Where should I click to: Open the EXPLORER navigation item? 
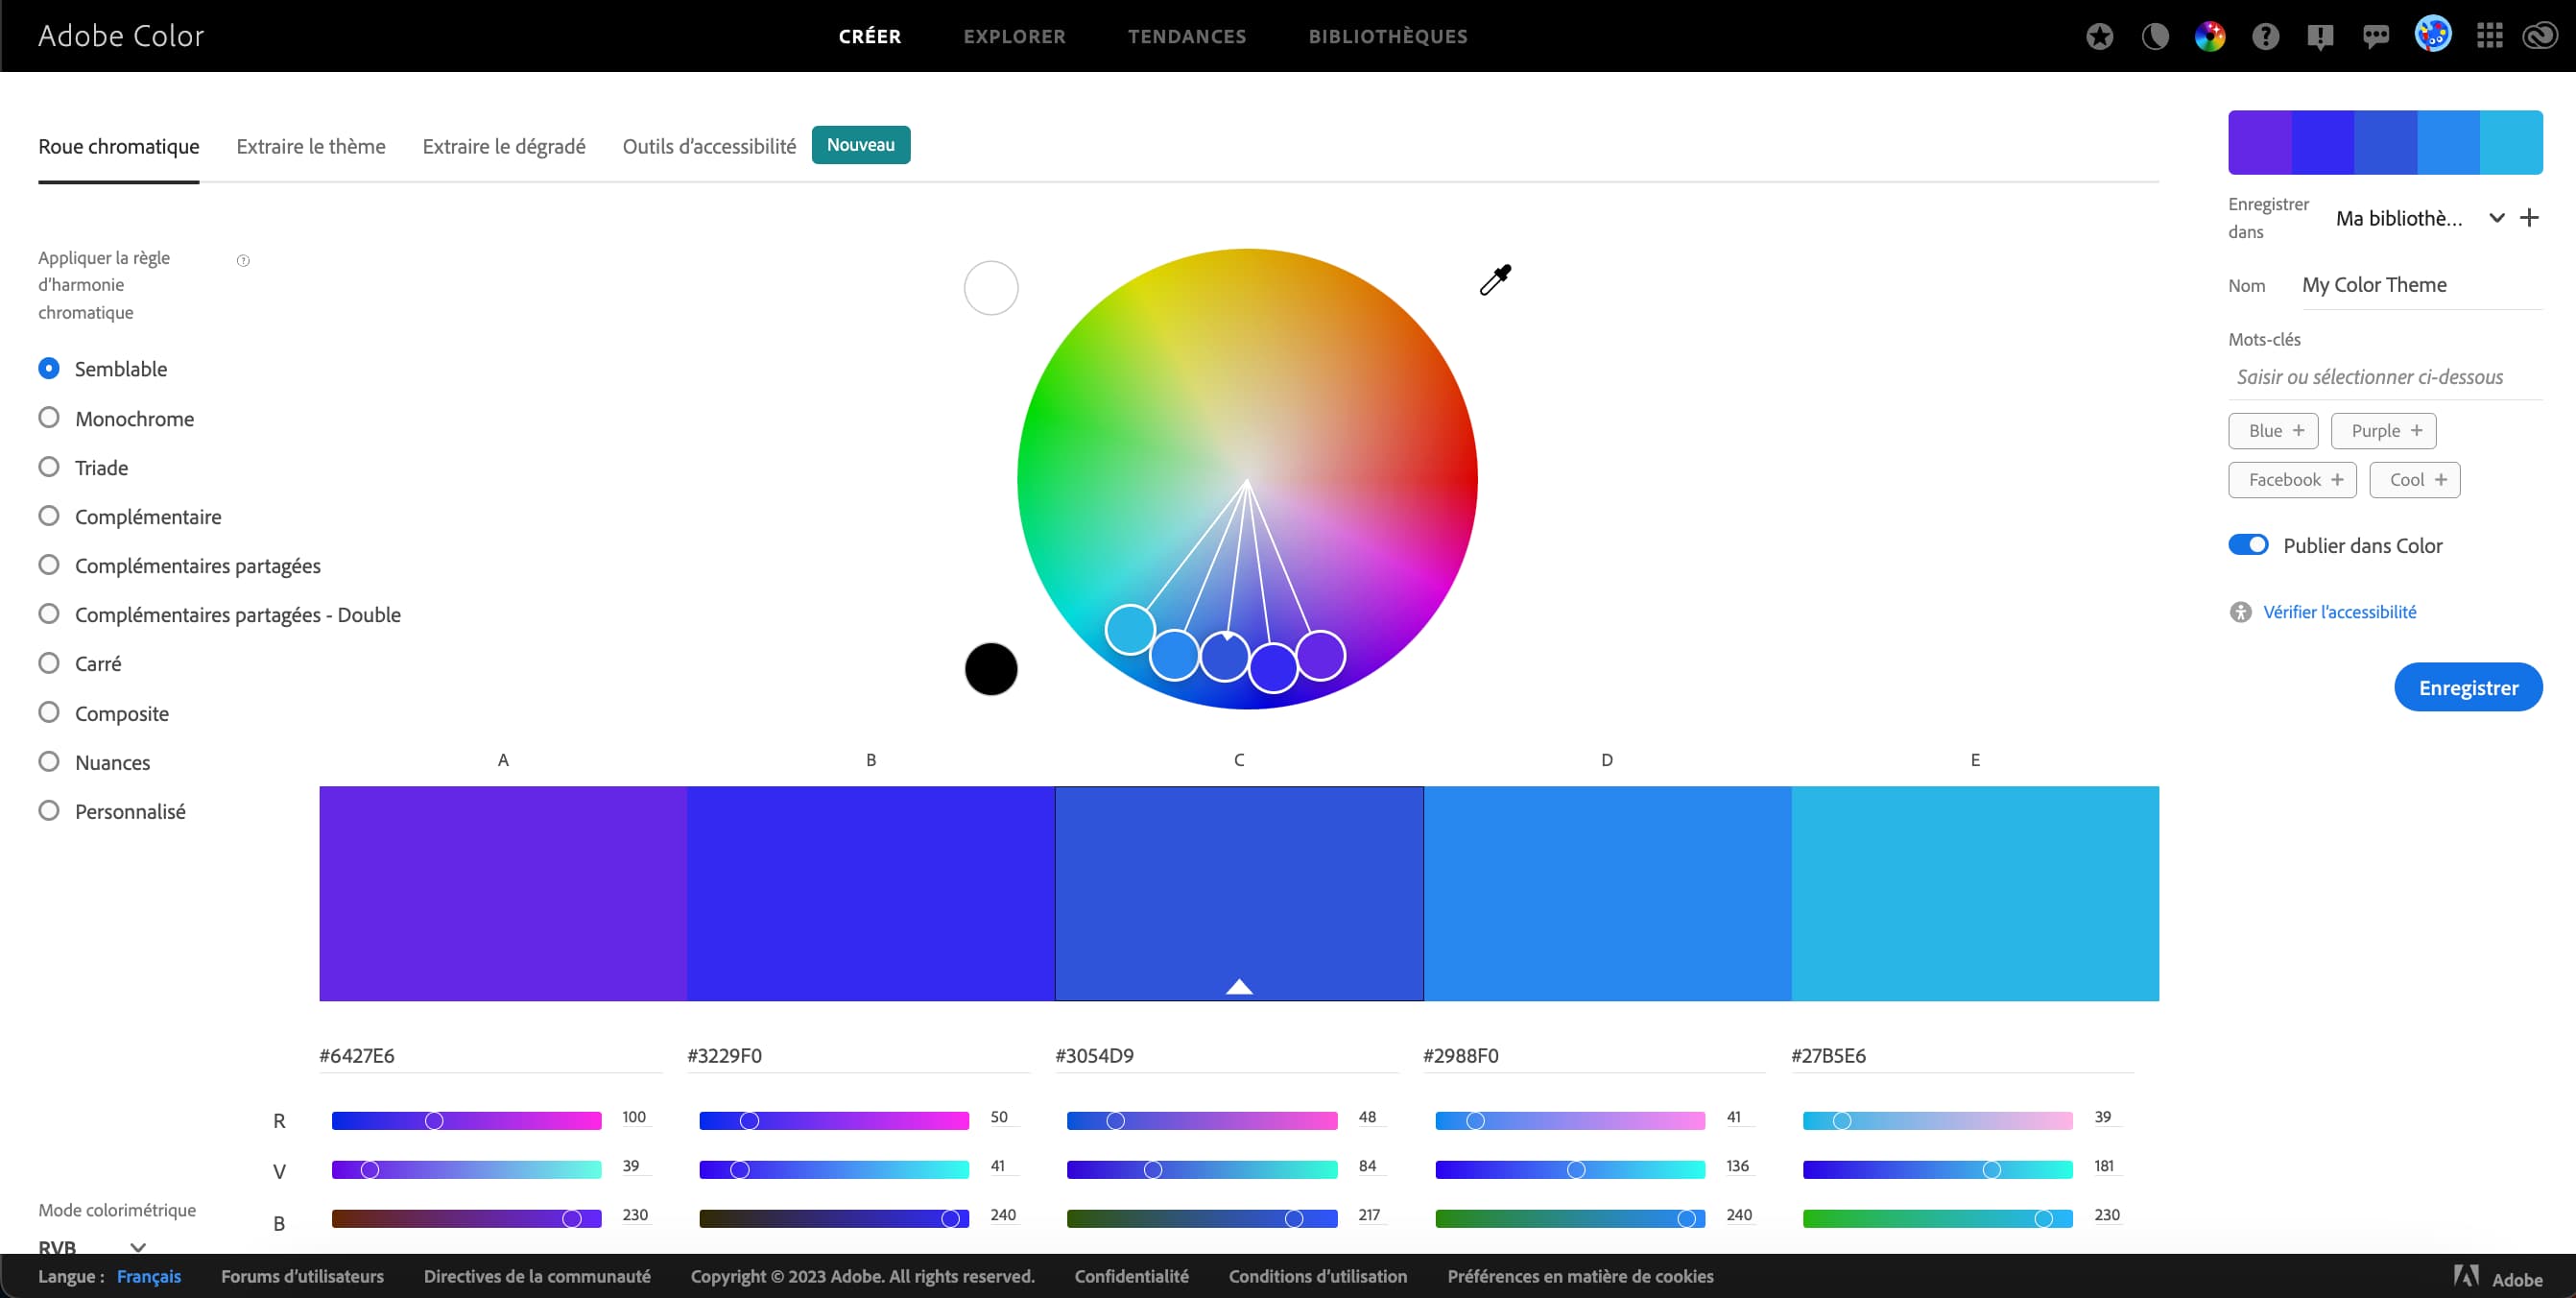pyautogui.click(x=1014, y=36)
